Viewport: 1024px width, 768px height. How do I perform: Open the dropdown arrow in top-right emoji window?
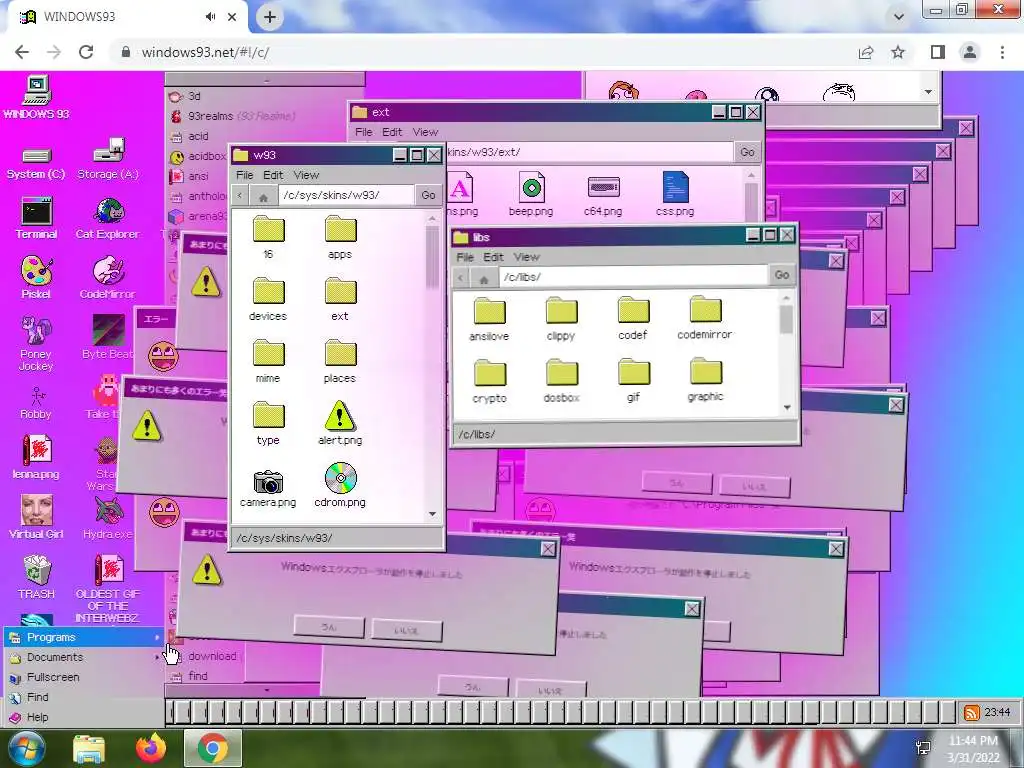click(x=928, y=92)
